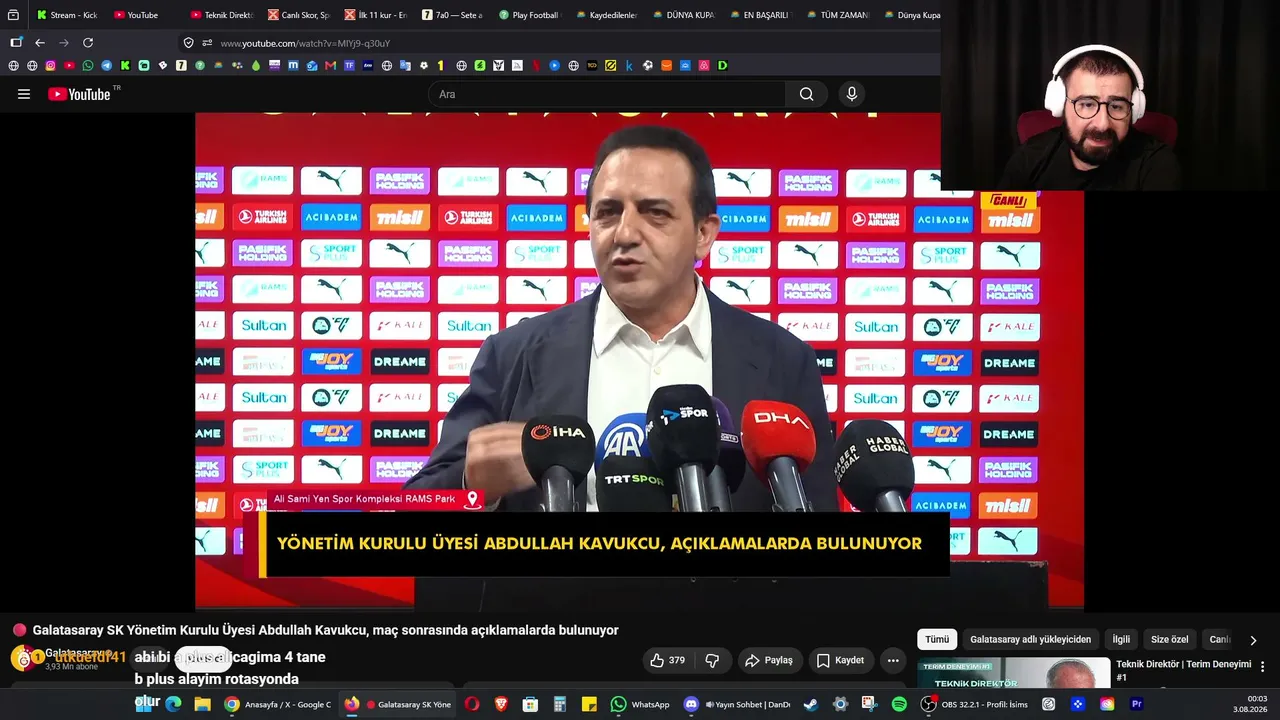This screenshot has width=1280, height=720.
Task: Open Microsoft Edge from the taskbar
Action: pyautogui.click(x=174, y=704)
